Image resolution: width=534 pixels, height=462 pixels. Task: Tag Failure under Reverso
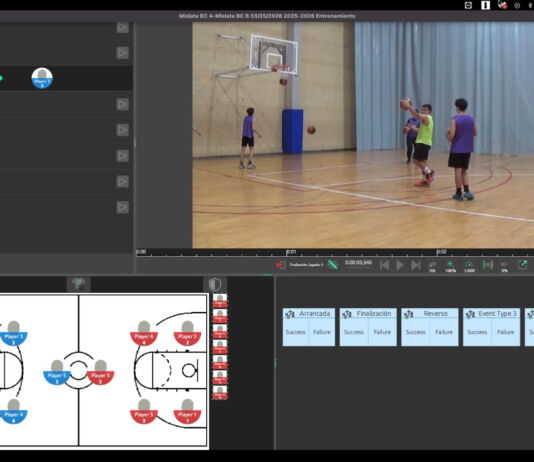pyautogui.click(x=444, y=332)
